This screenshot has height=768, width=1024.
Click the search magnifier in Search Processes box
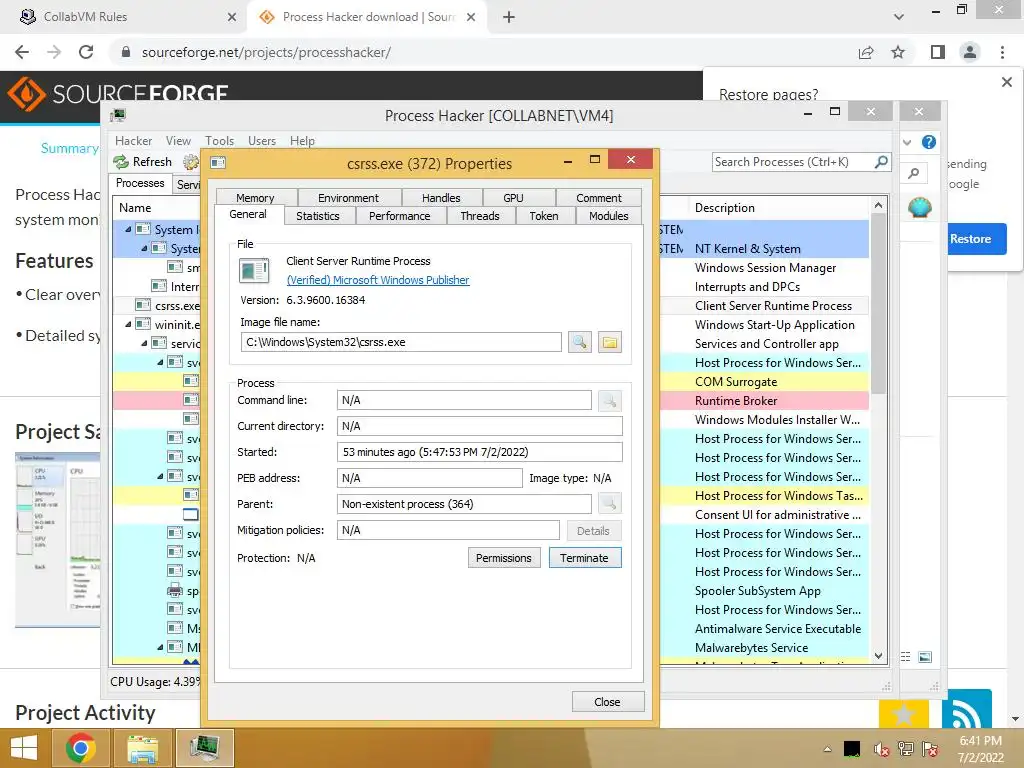pos(881,161)
